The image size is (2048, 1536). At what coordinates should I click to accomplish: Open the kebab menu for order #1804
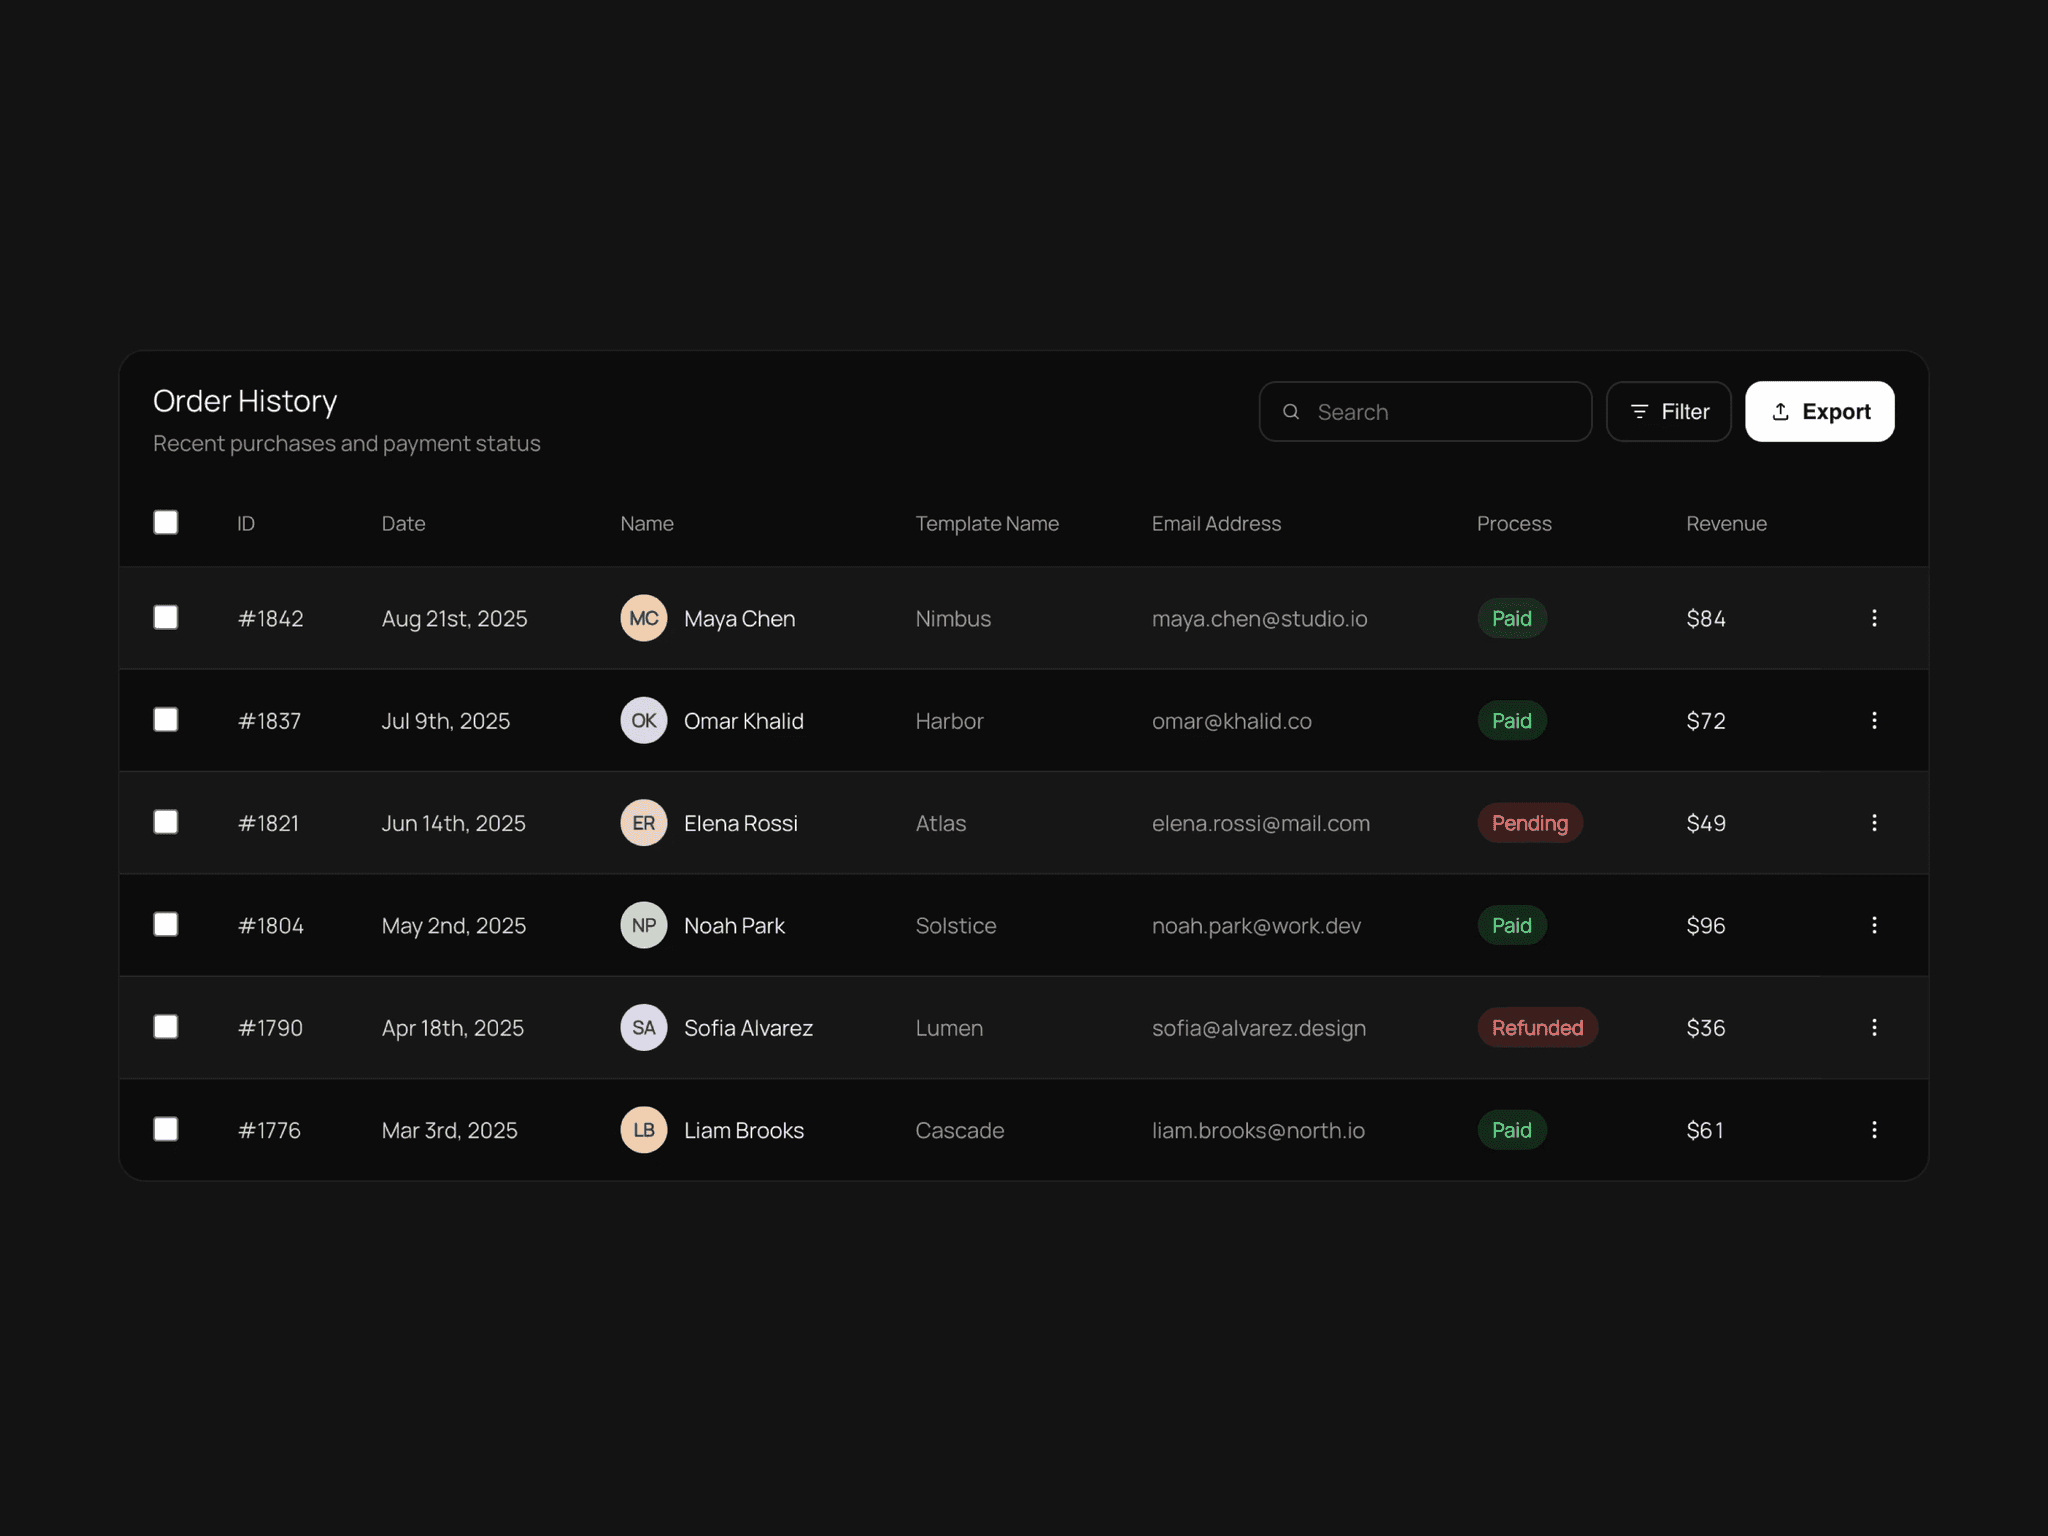click(1874, 925)
